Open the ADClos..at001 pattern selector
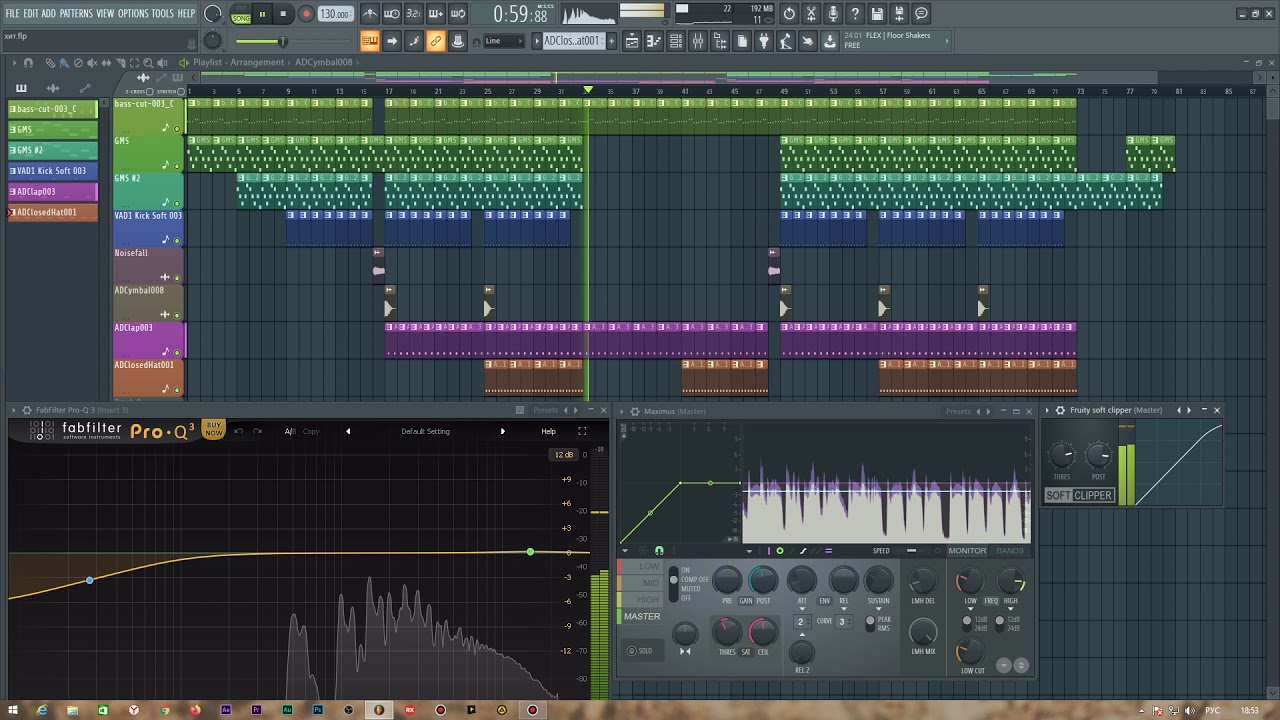This screenshot has height=720, width=1280. click(x=572, y=41)
